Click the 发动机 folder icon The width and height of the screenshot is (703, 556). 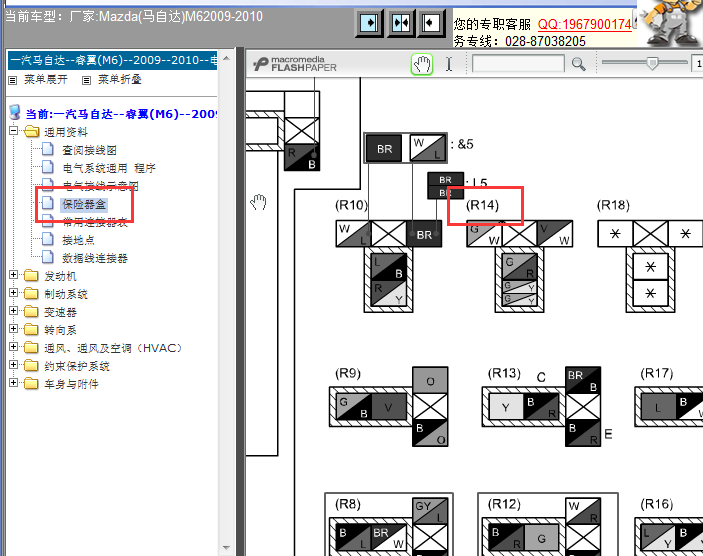tap(31, 275)
